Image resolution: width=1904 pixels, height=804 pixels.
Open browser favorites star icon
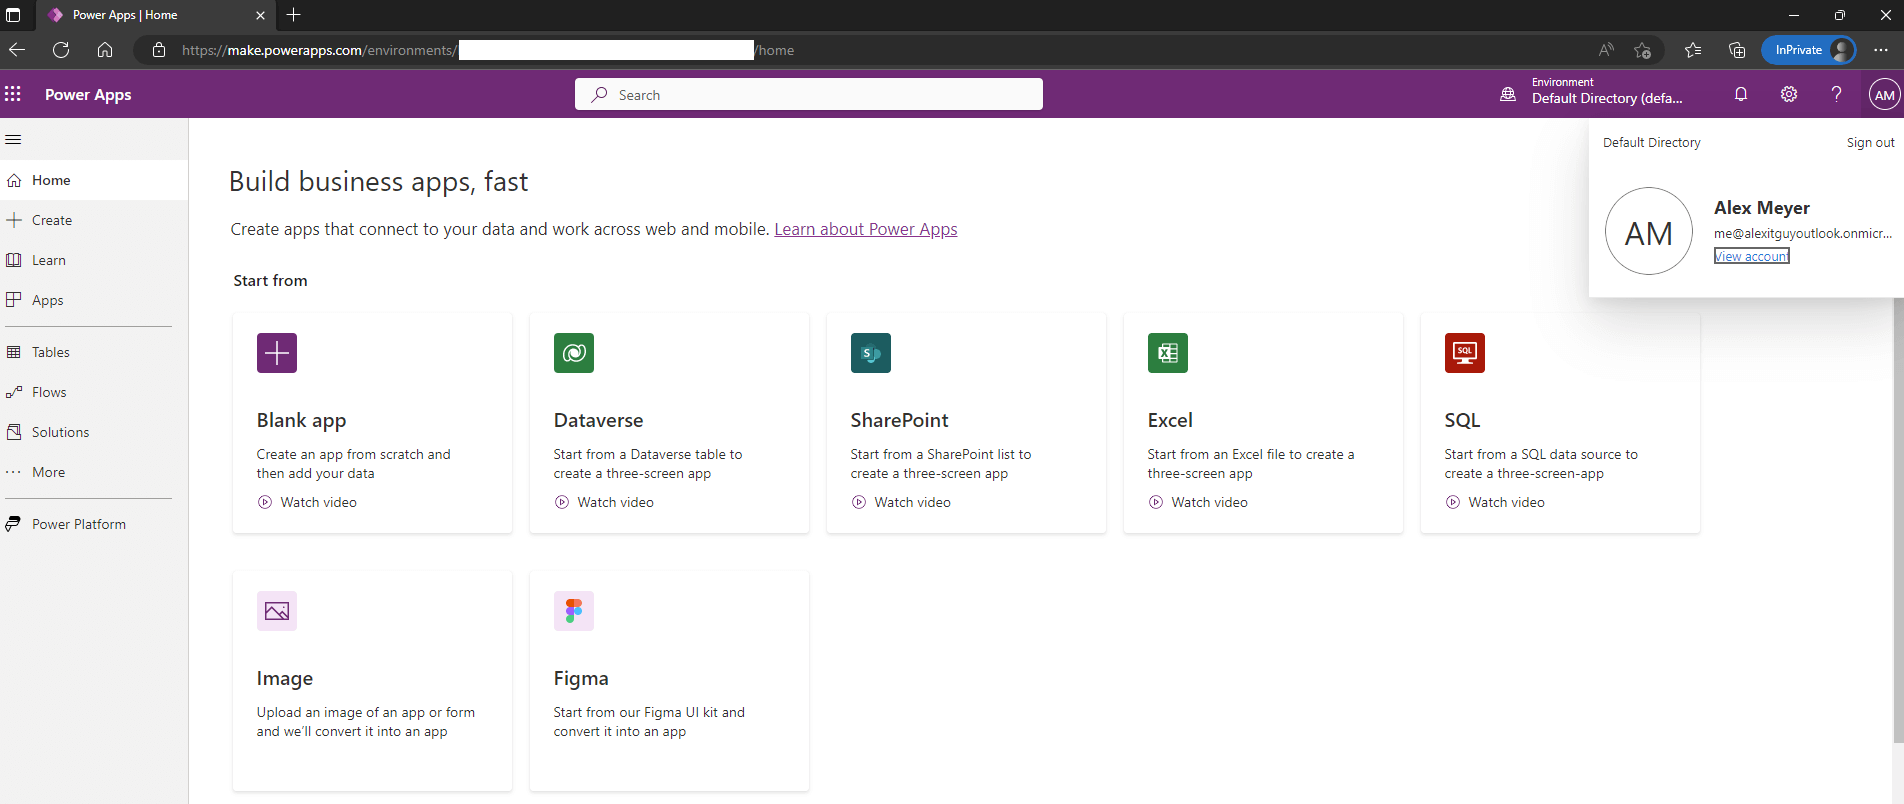(1692, 50)
